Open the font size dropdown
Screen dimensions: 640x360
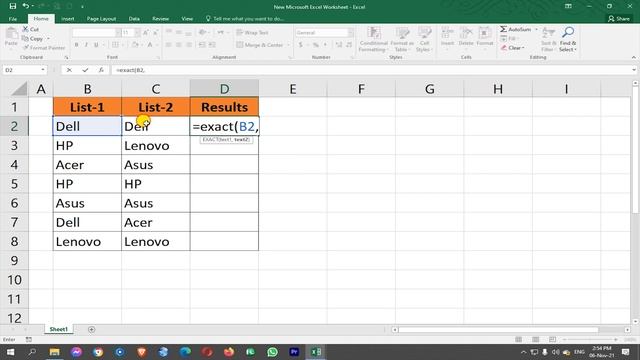click(x=137, y=32)
